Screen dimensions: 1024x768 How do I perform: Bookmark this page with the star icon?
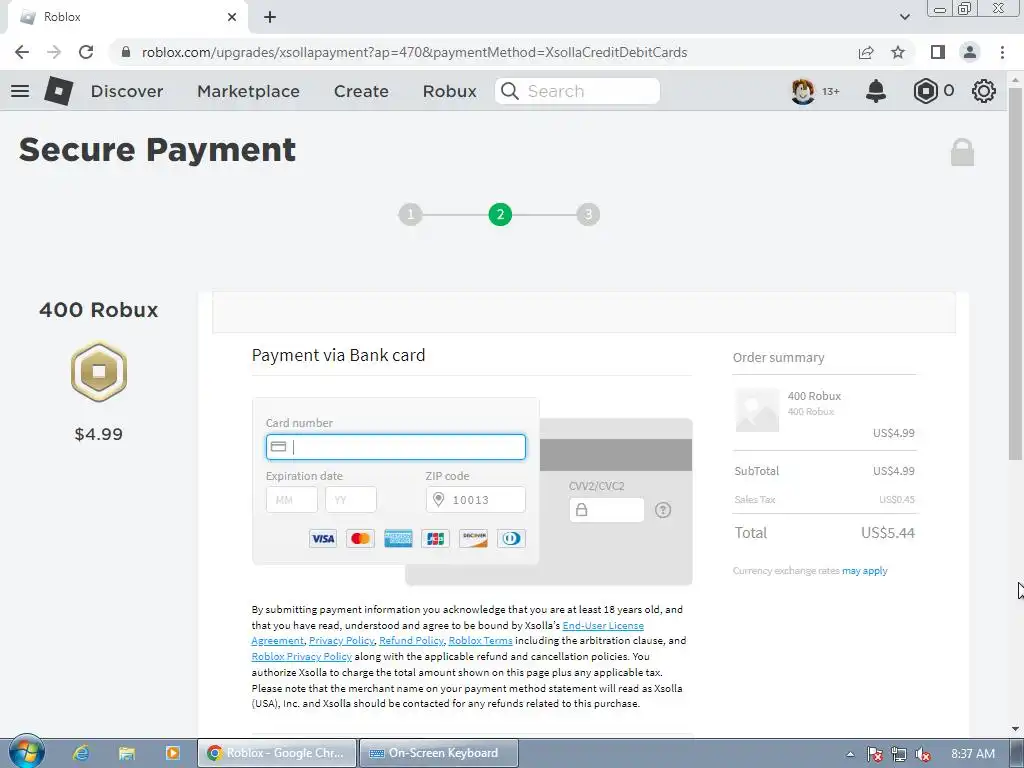(898, 52)
